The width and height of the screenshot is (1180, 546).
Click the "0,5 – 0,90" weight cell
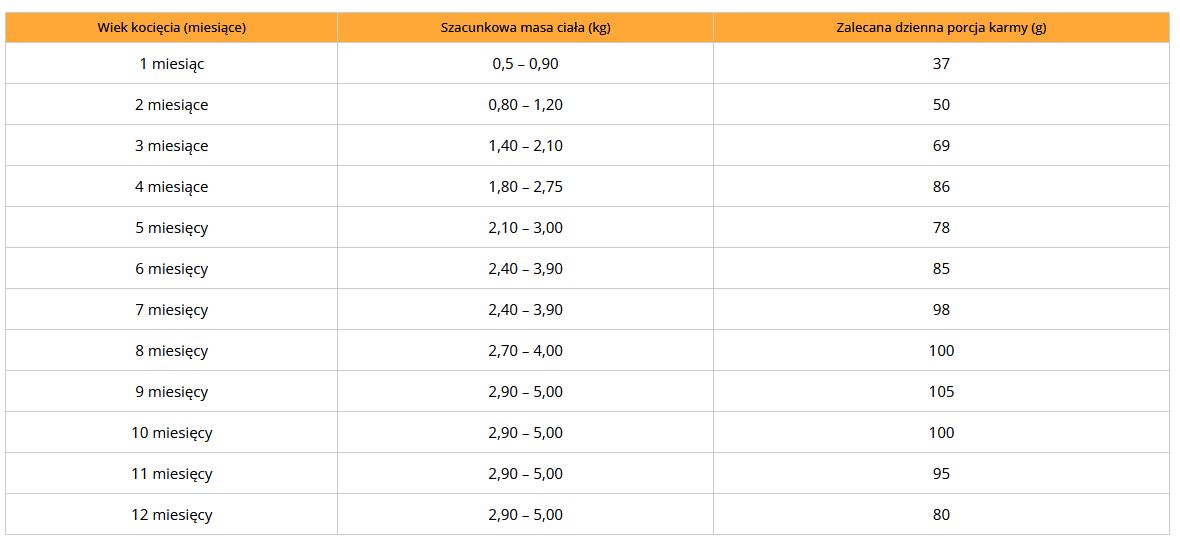pyautogui.click(x=525, y=64)
